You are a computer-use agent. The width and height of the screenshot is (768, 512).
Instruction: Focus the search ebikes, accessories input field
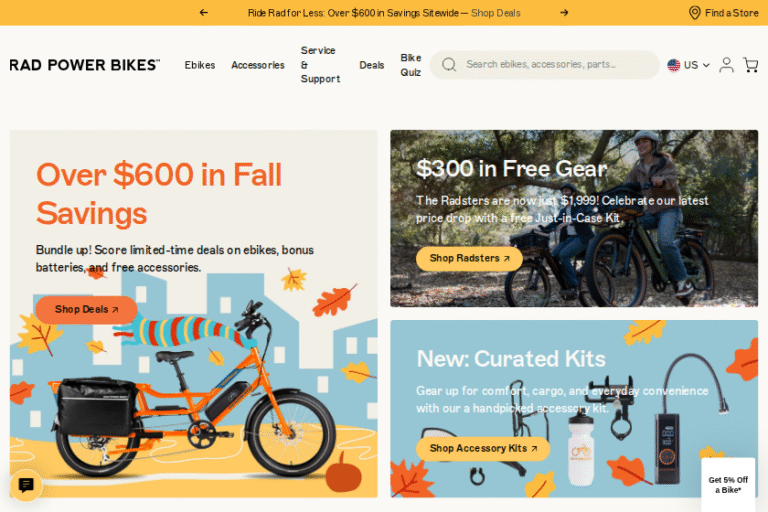[545, 65]
